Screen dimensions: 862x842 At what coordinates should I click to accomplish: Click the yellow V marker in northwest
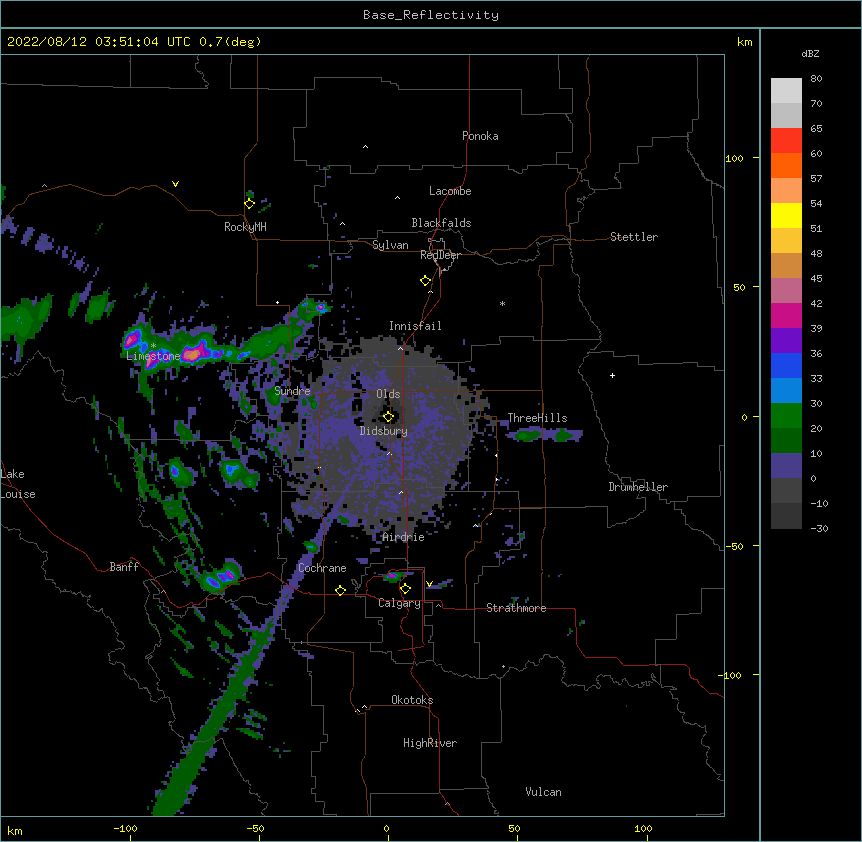tap(175, 184)
